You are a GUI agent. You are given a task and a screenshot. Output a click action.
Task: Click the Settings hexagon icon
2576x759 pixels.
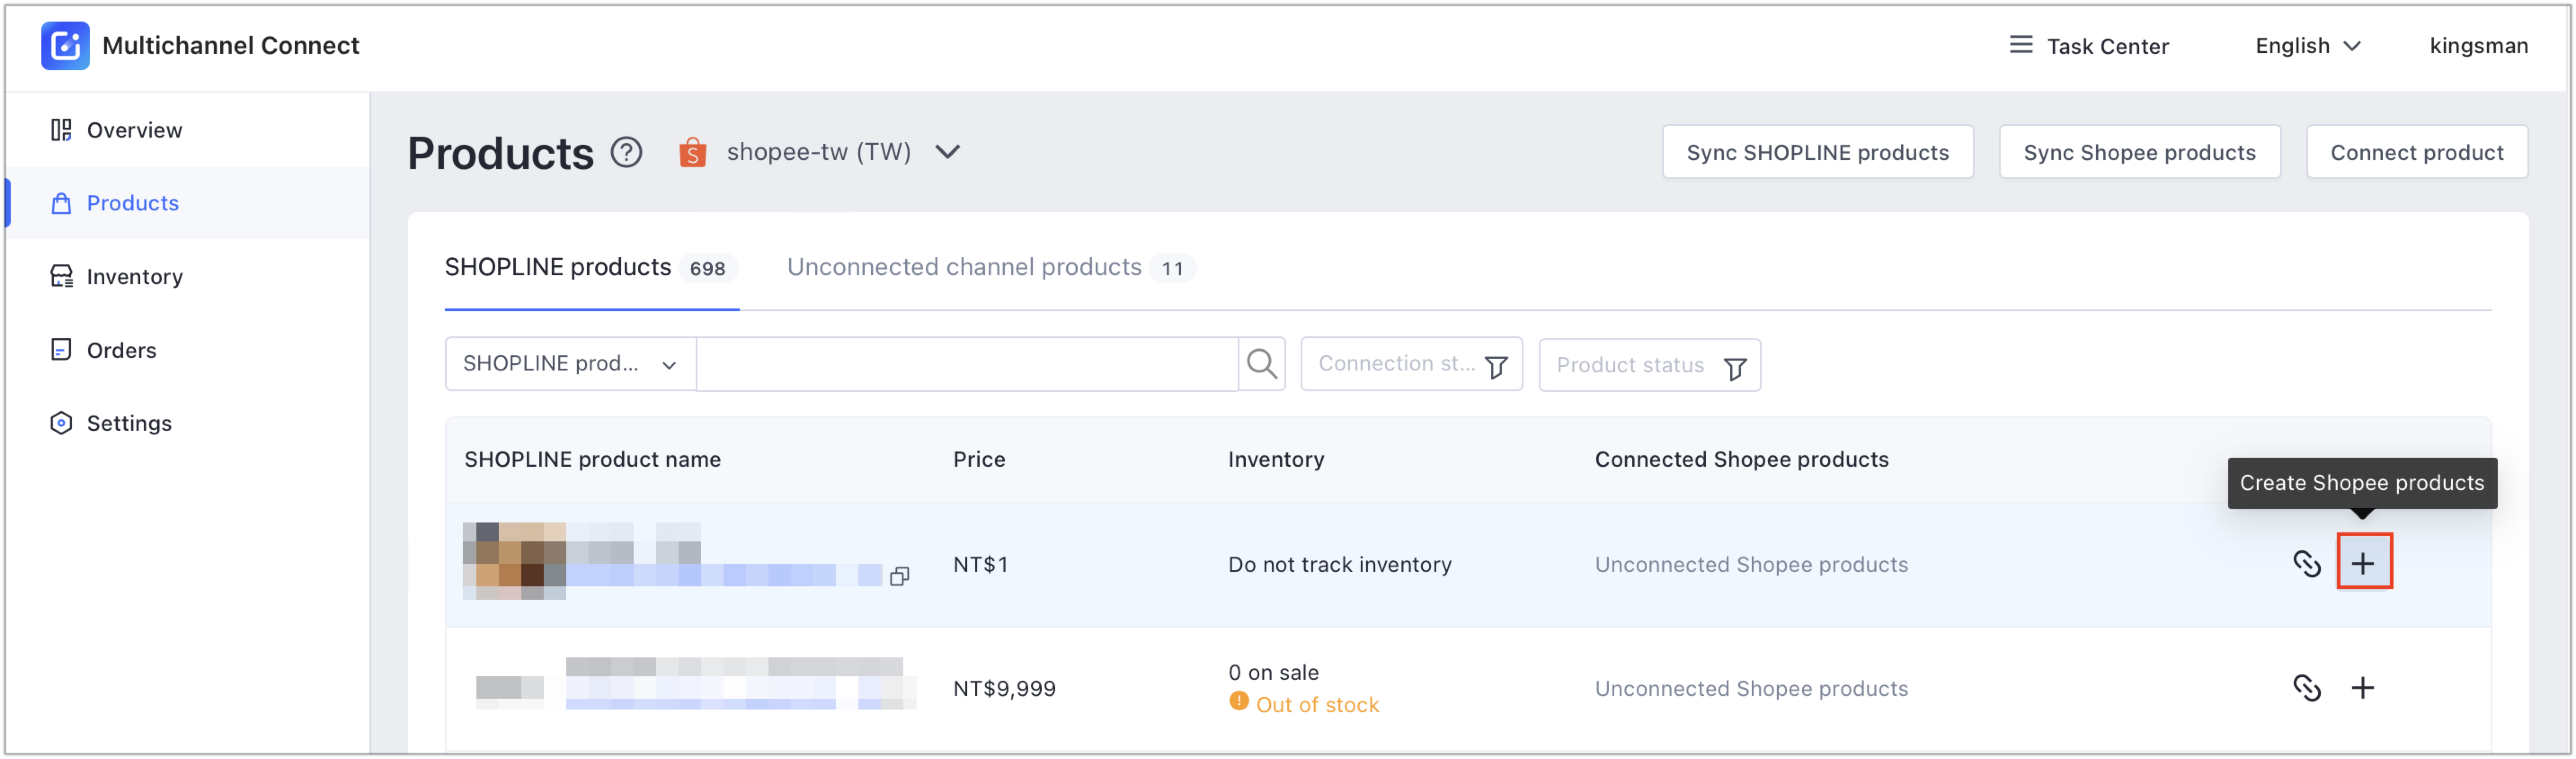[x=61, y=423]
